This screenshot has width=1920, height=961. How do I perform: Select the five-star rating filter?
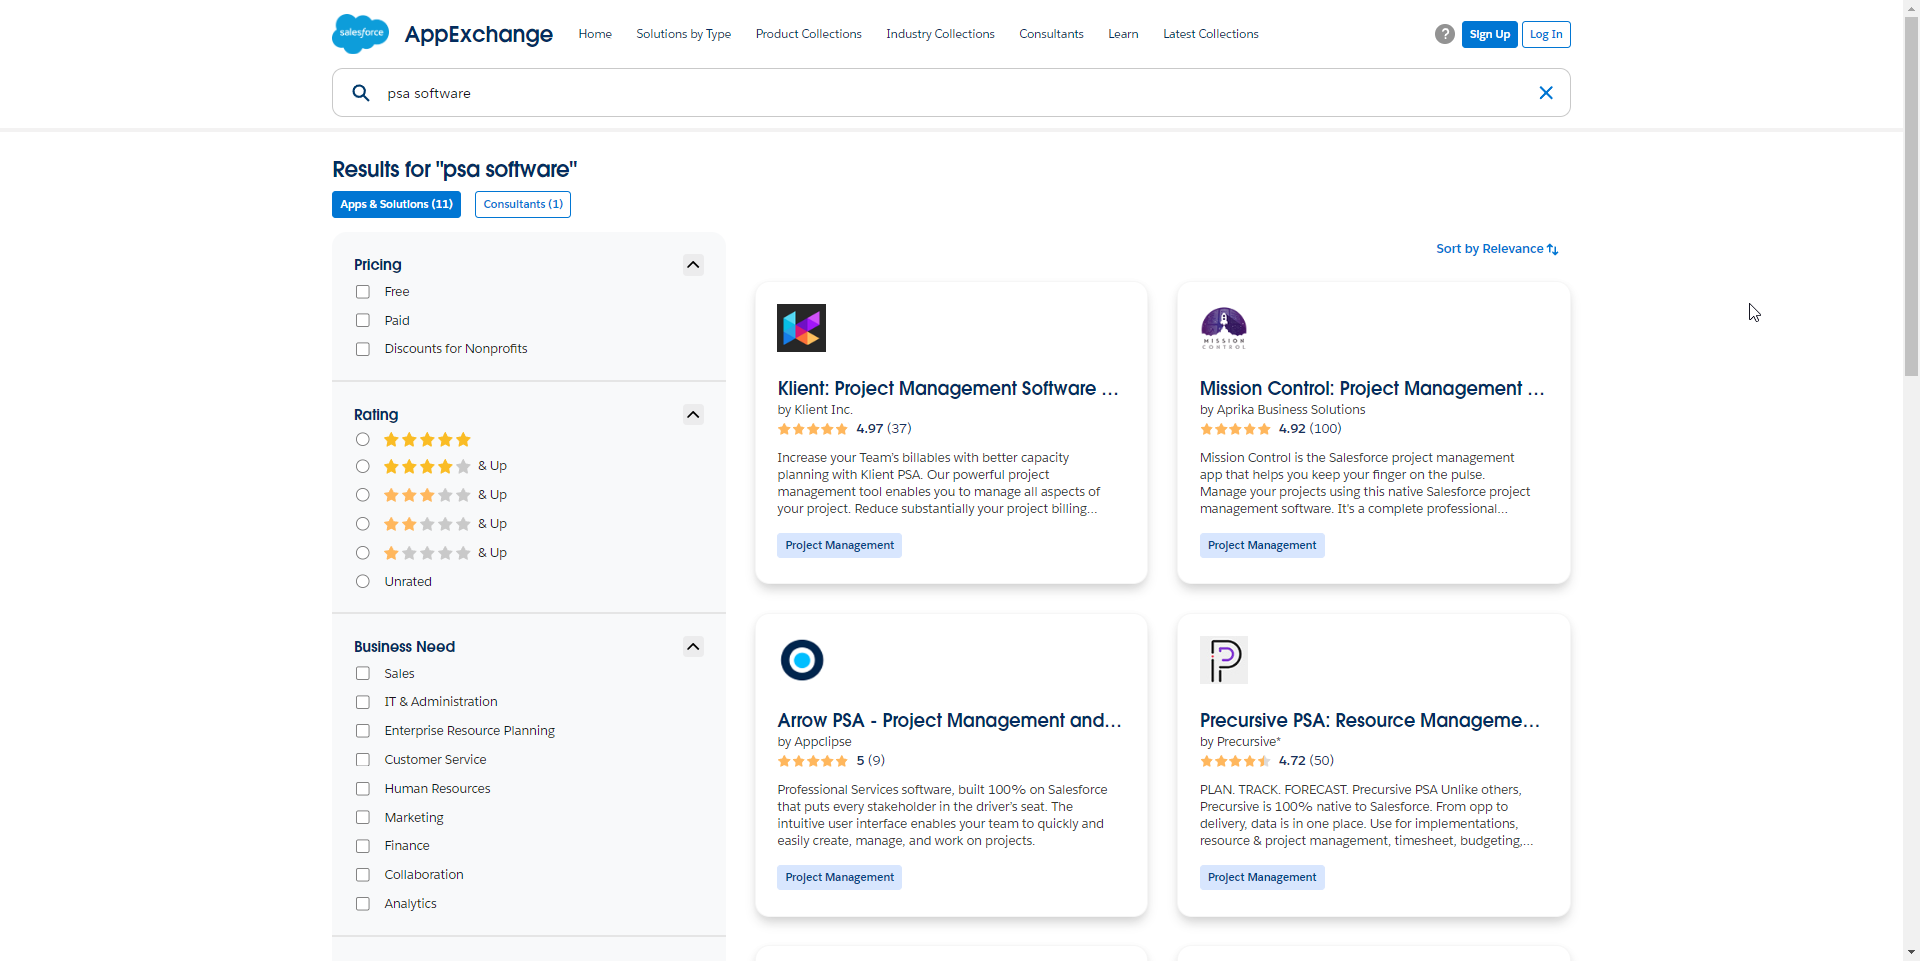point(363,440)
